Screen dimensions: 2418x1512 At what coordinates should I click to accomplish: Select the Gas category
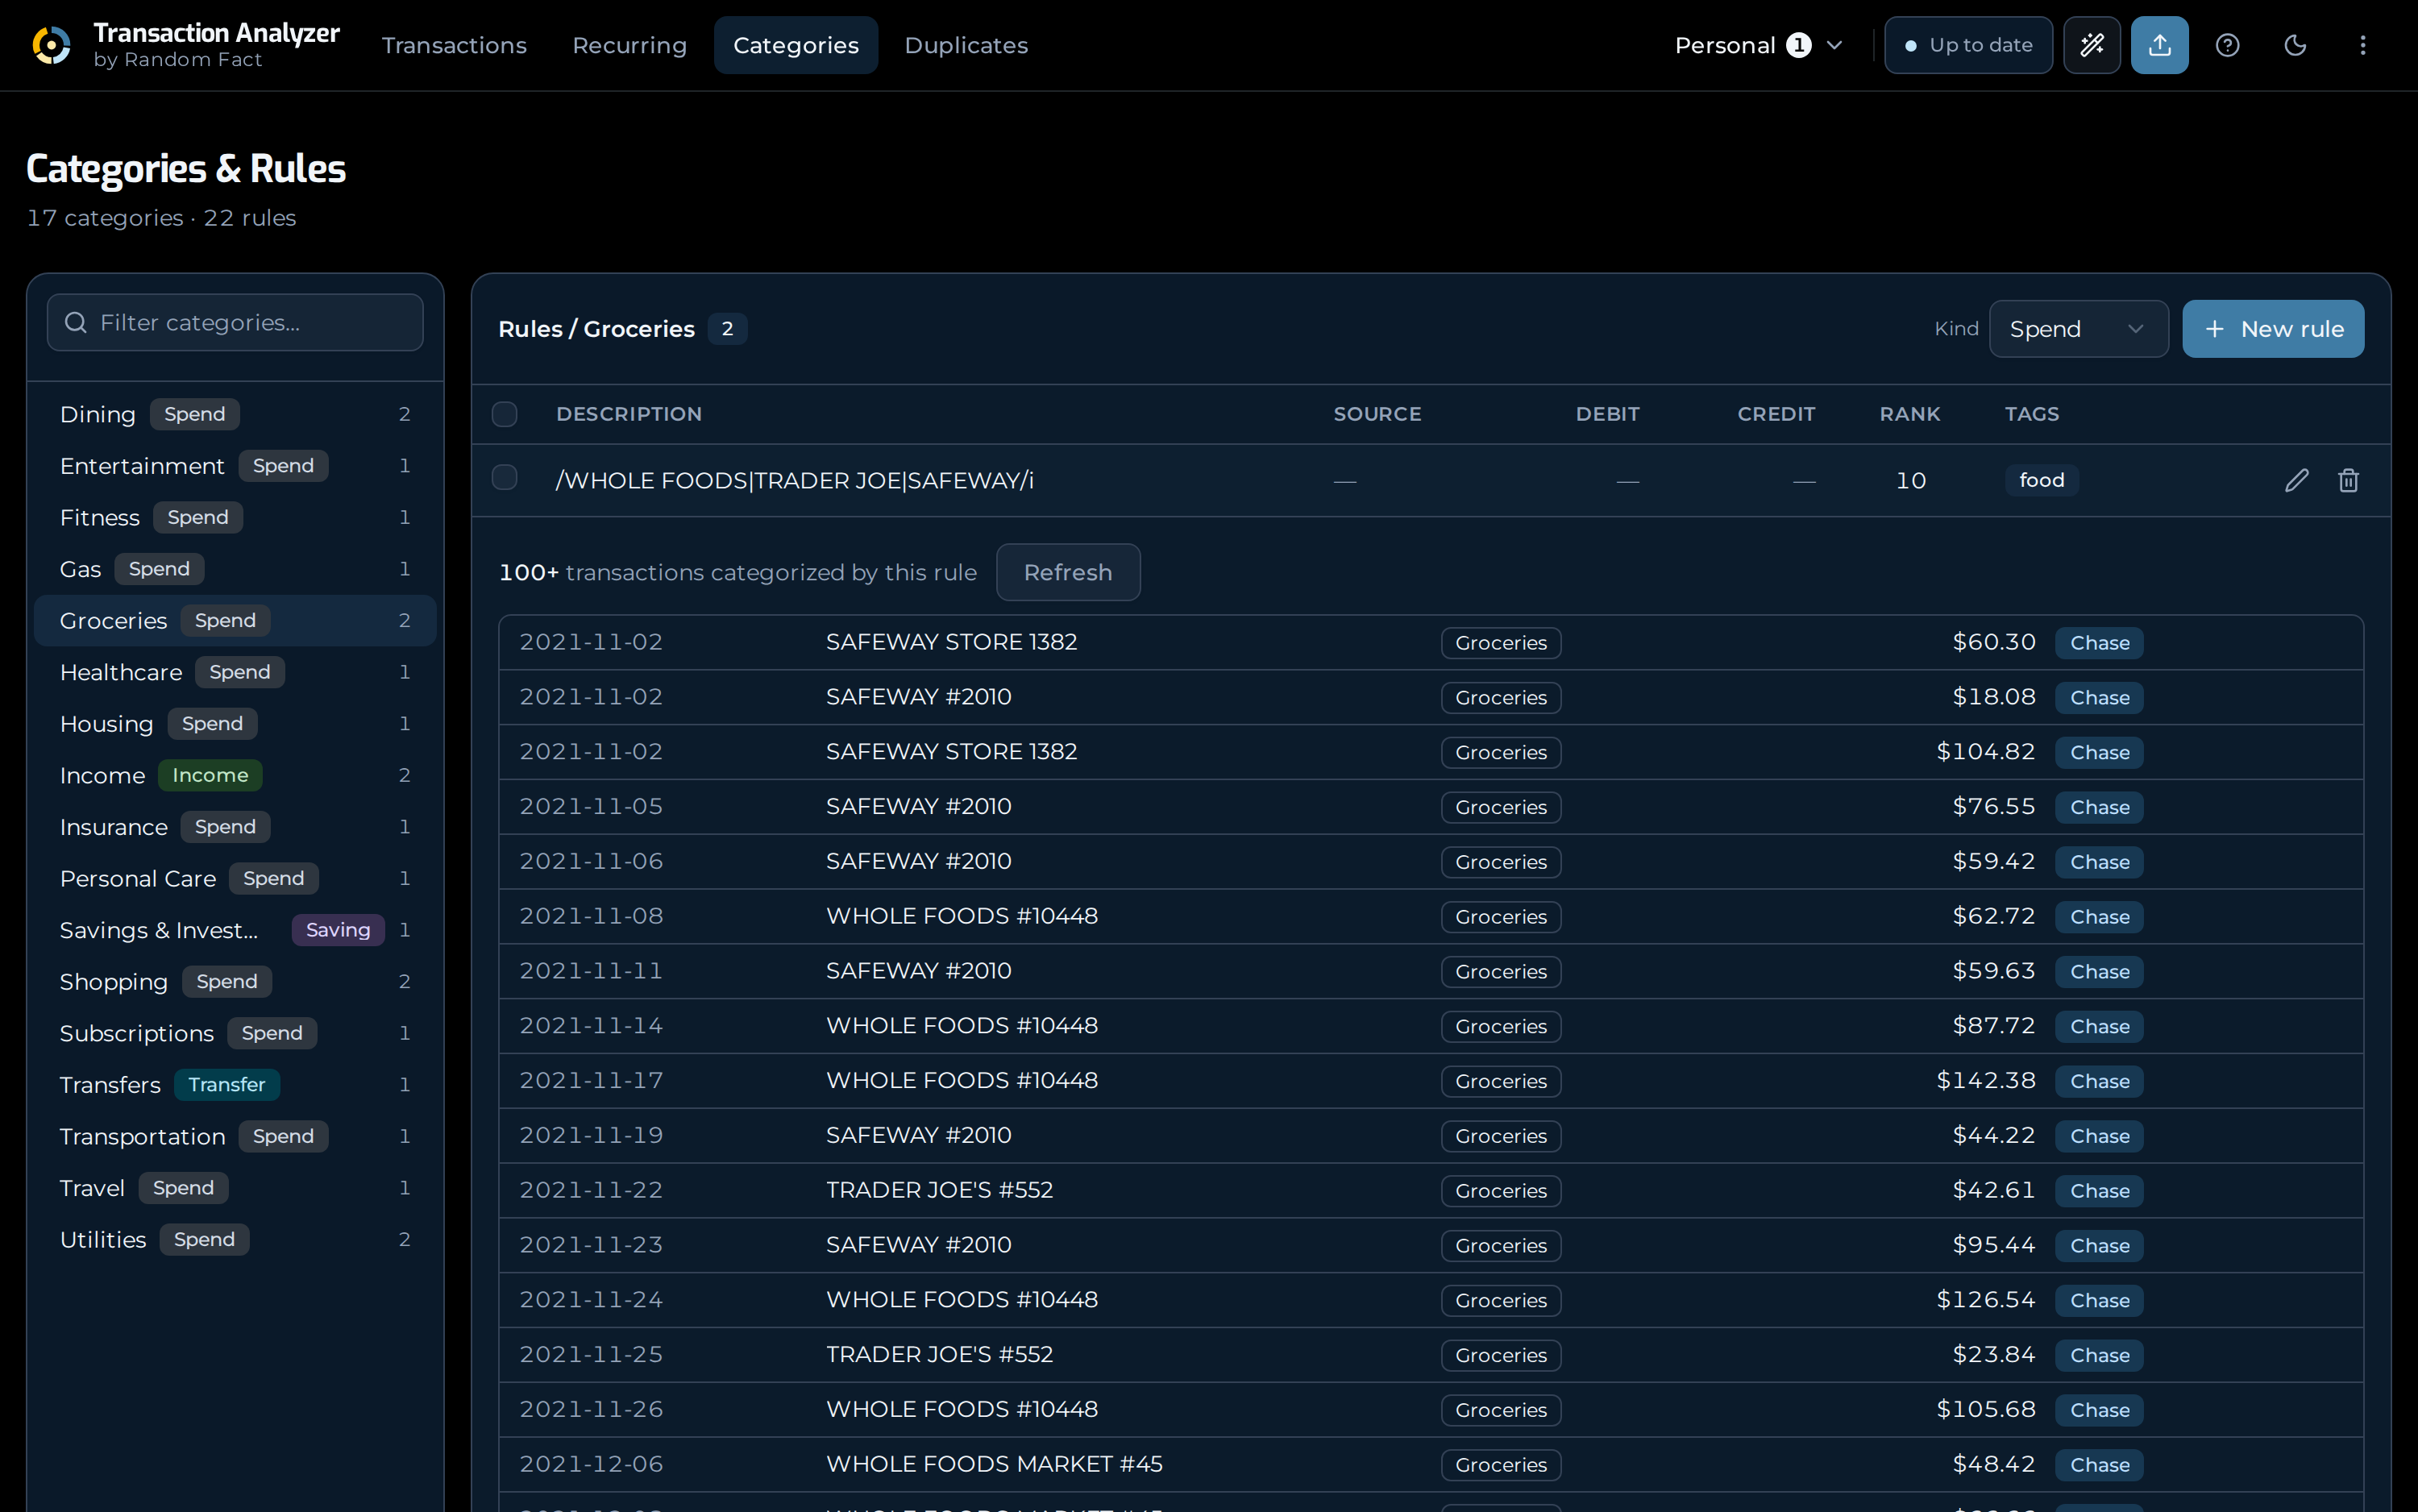(235, 569)
